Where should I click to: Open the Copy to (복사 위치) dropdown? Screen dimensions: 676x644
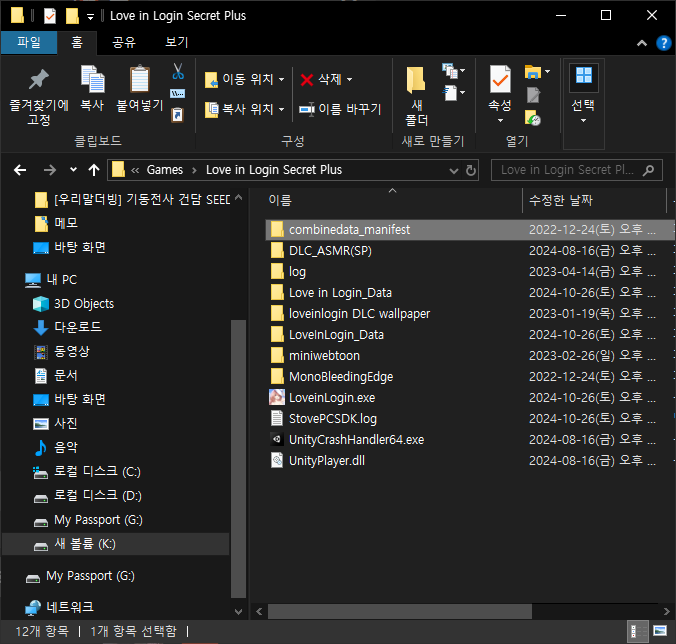(245, 109)
